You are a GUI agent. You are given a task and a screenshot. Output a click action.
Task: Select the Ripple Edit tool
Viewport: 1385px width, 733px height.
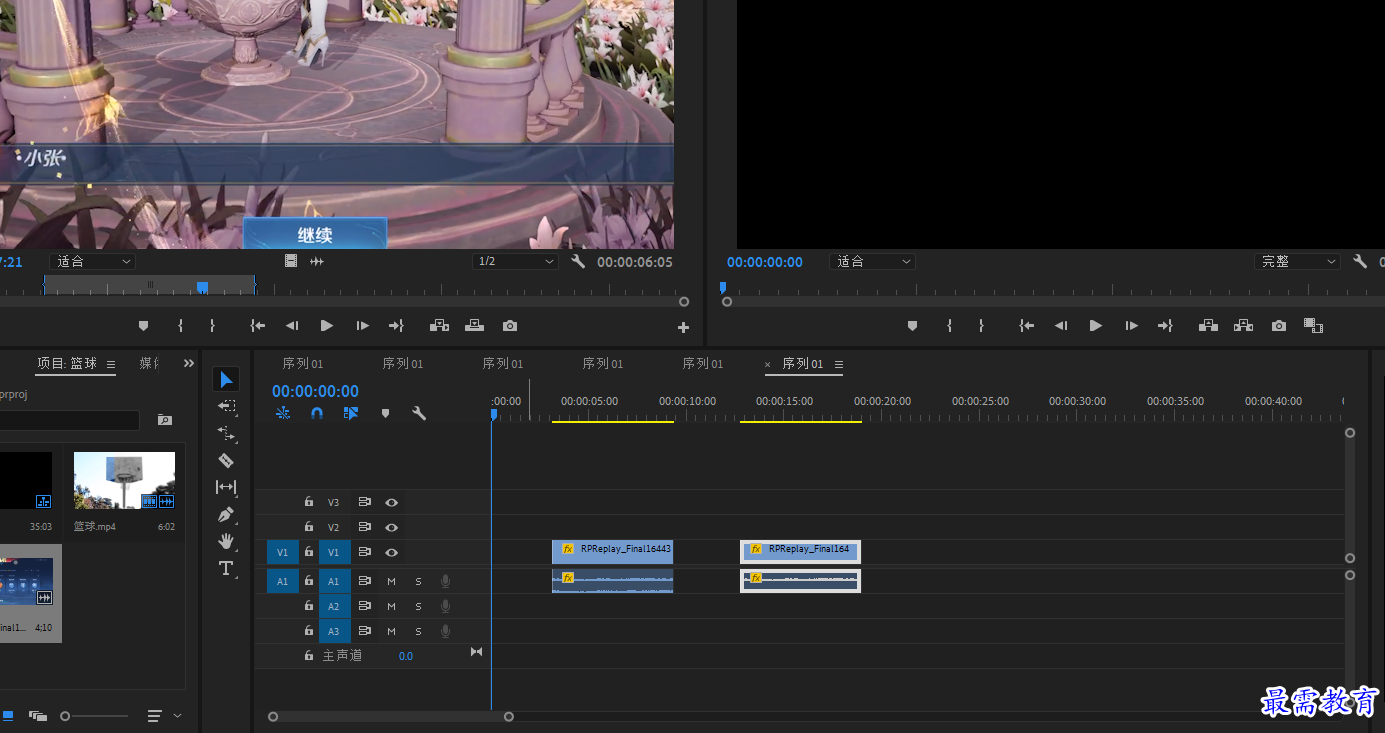226,434
